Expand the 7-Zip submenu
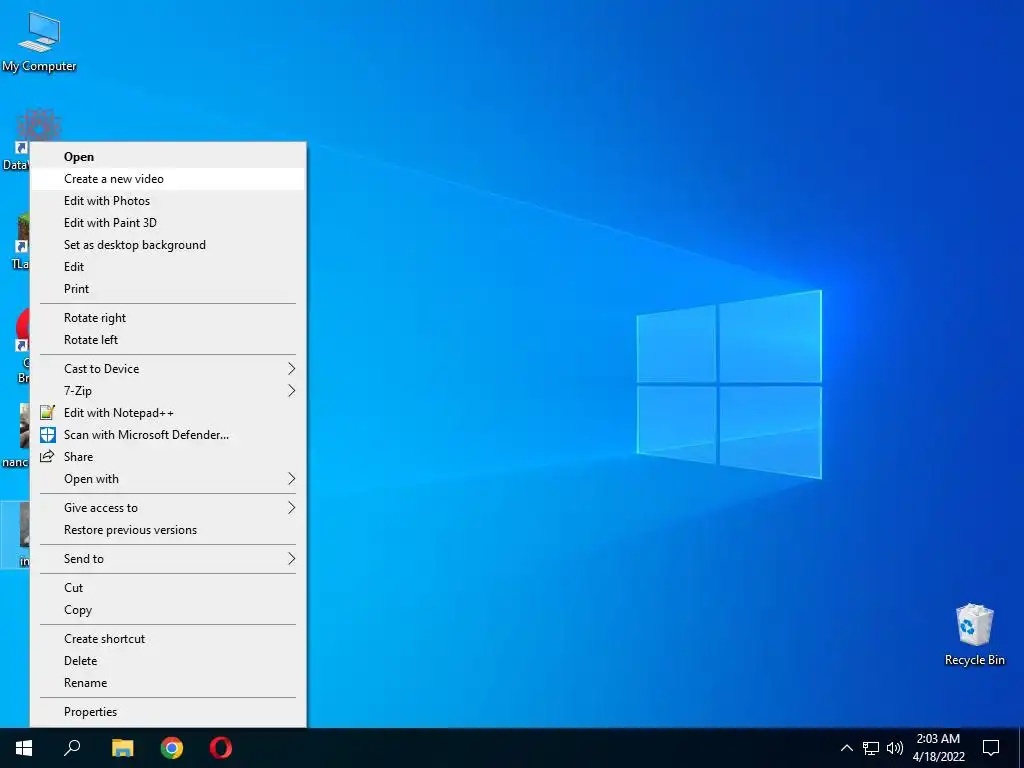The image size is (1024, 768). (x=168, y=391)
